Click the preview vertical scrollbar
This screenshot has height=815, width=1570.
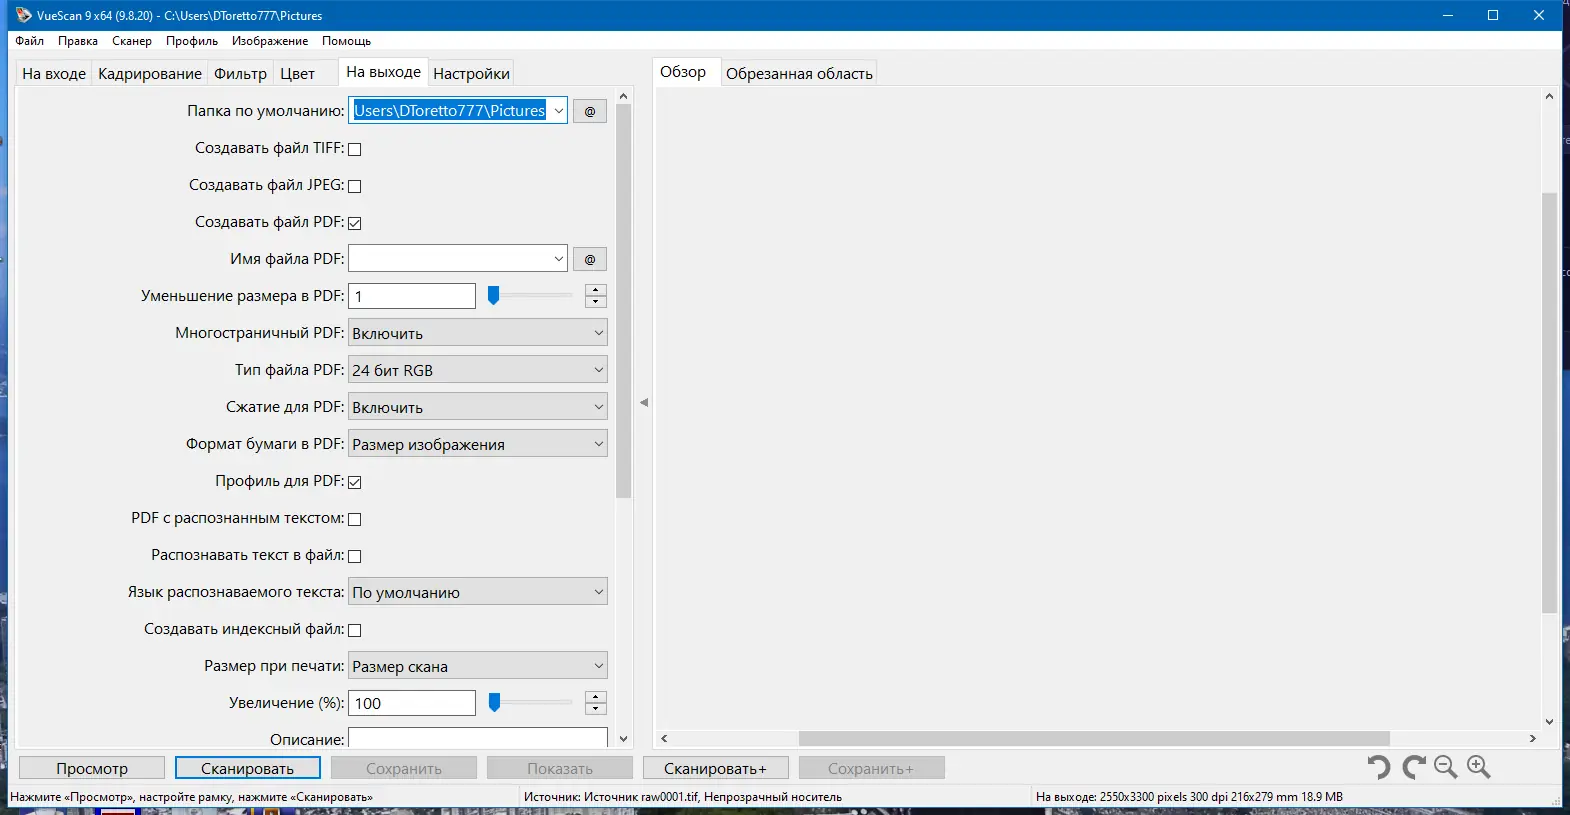point(1549,402)
